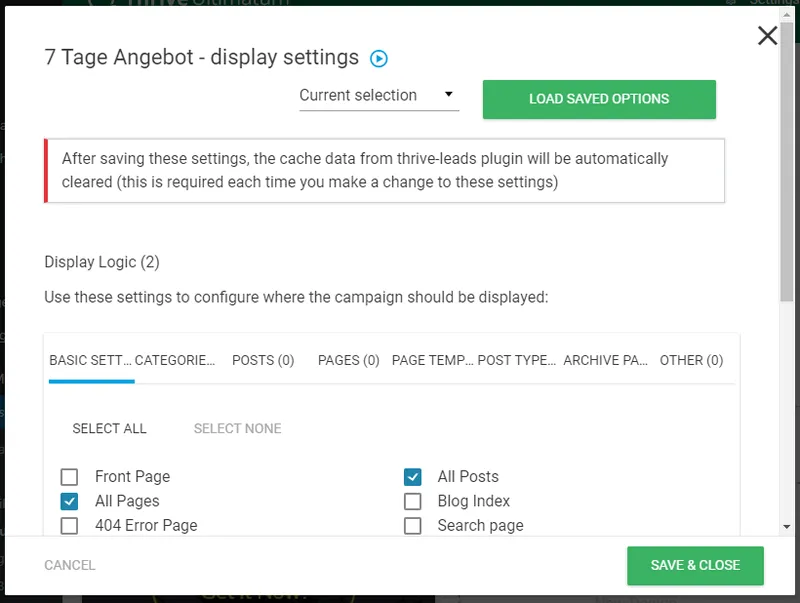The image size is (800, 603).
Task: Open the Other (0) tab
Action: pyautogui.click(x=691, y=360)
